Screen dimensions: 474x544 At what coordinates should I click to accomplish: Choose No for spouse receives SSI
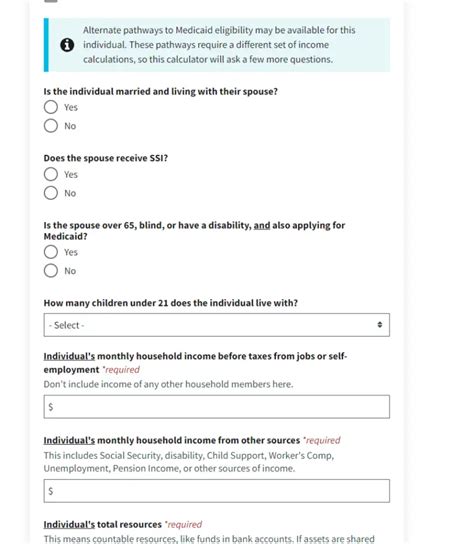tap(51, 193)
